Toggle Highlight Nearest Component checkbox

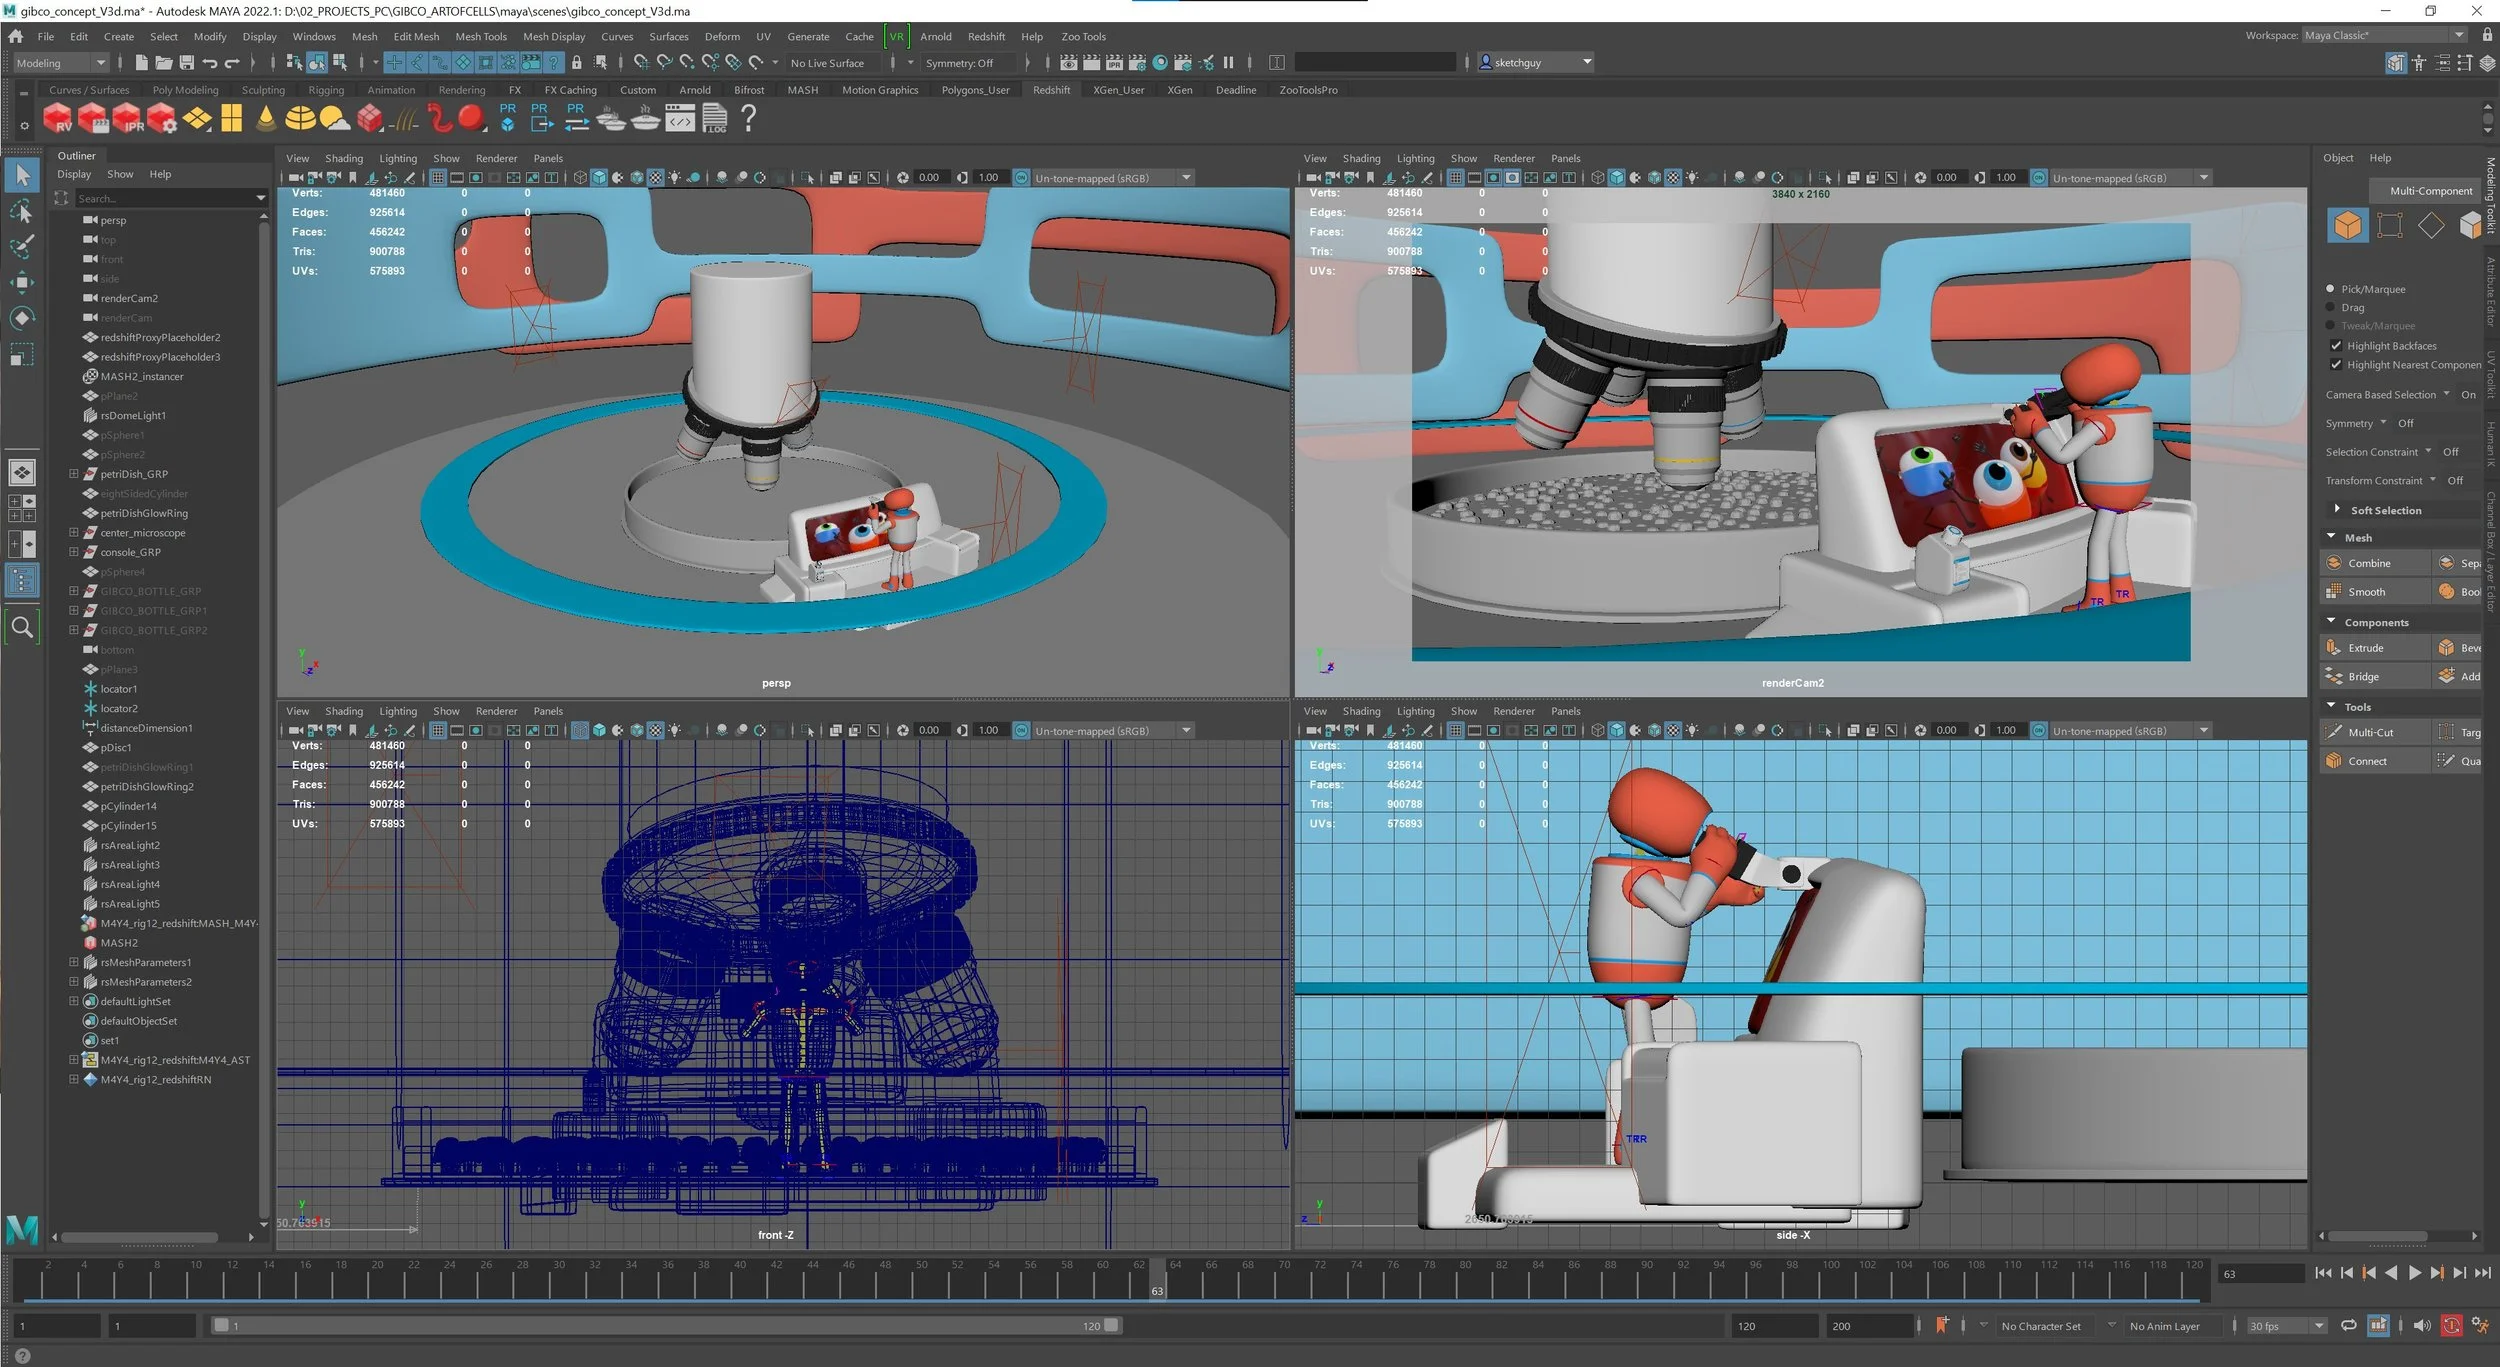click(2336, 365)
